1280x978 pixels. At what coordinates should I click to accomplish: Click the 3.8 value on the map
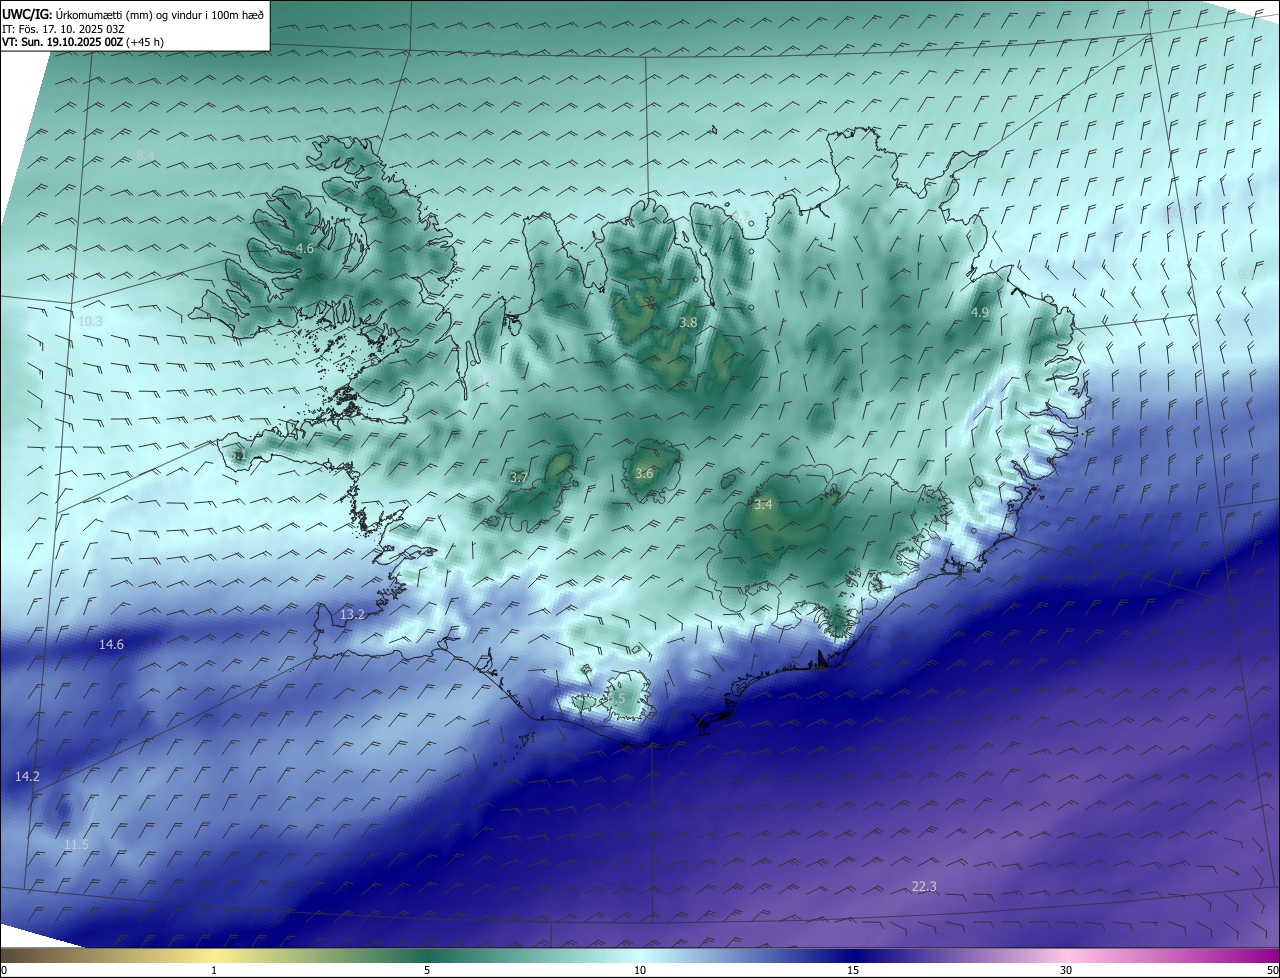pos(688,323)
